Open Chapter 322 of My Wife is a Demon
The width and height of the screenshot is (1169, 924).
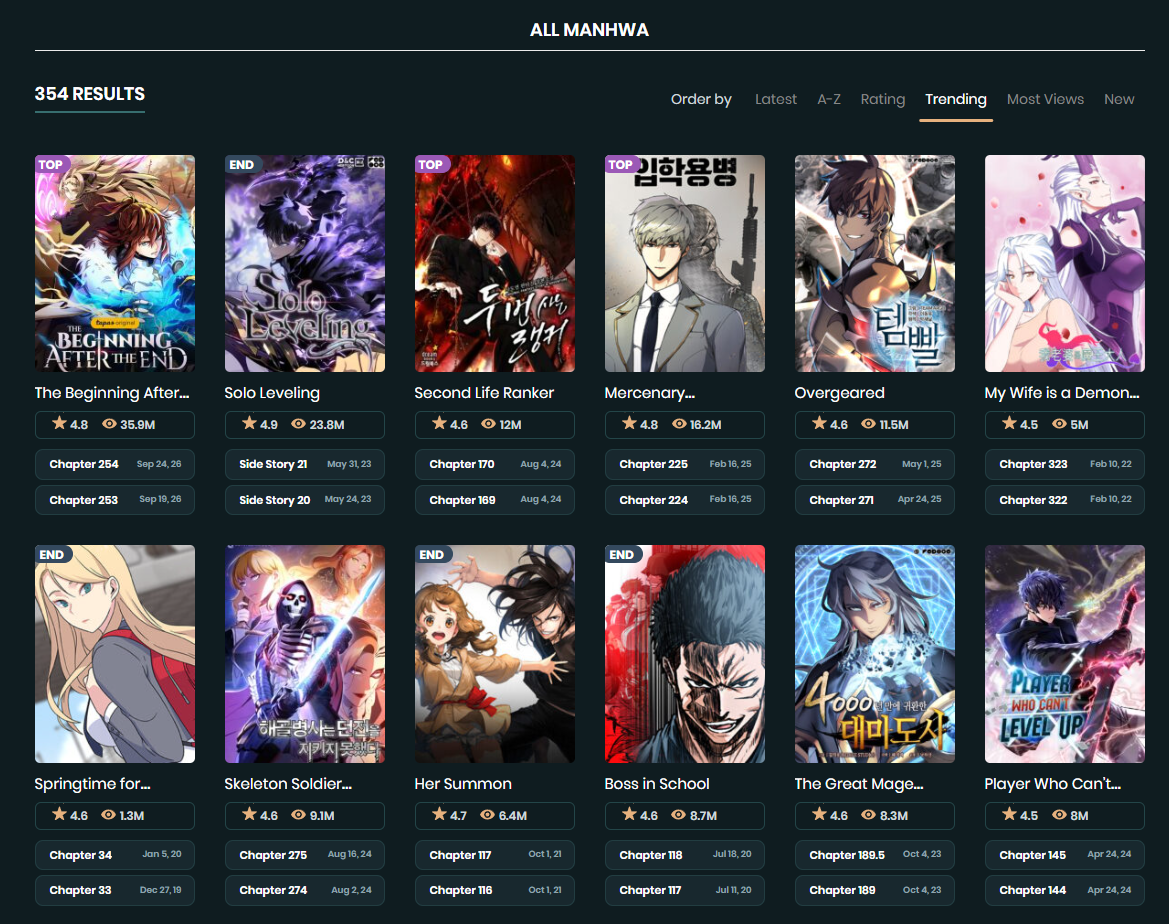point(1065,500)
